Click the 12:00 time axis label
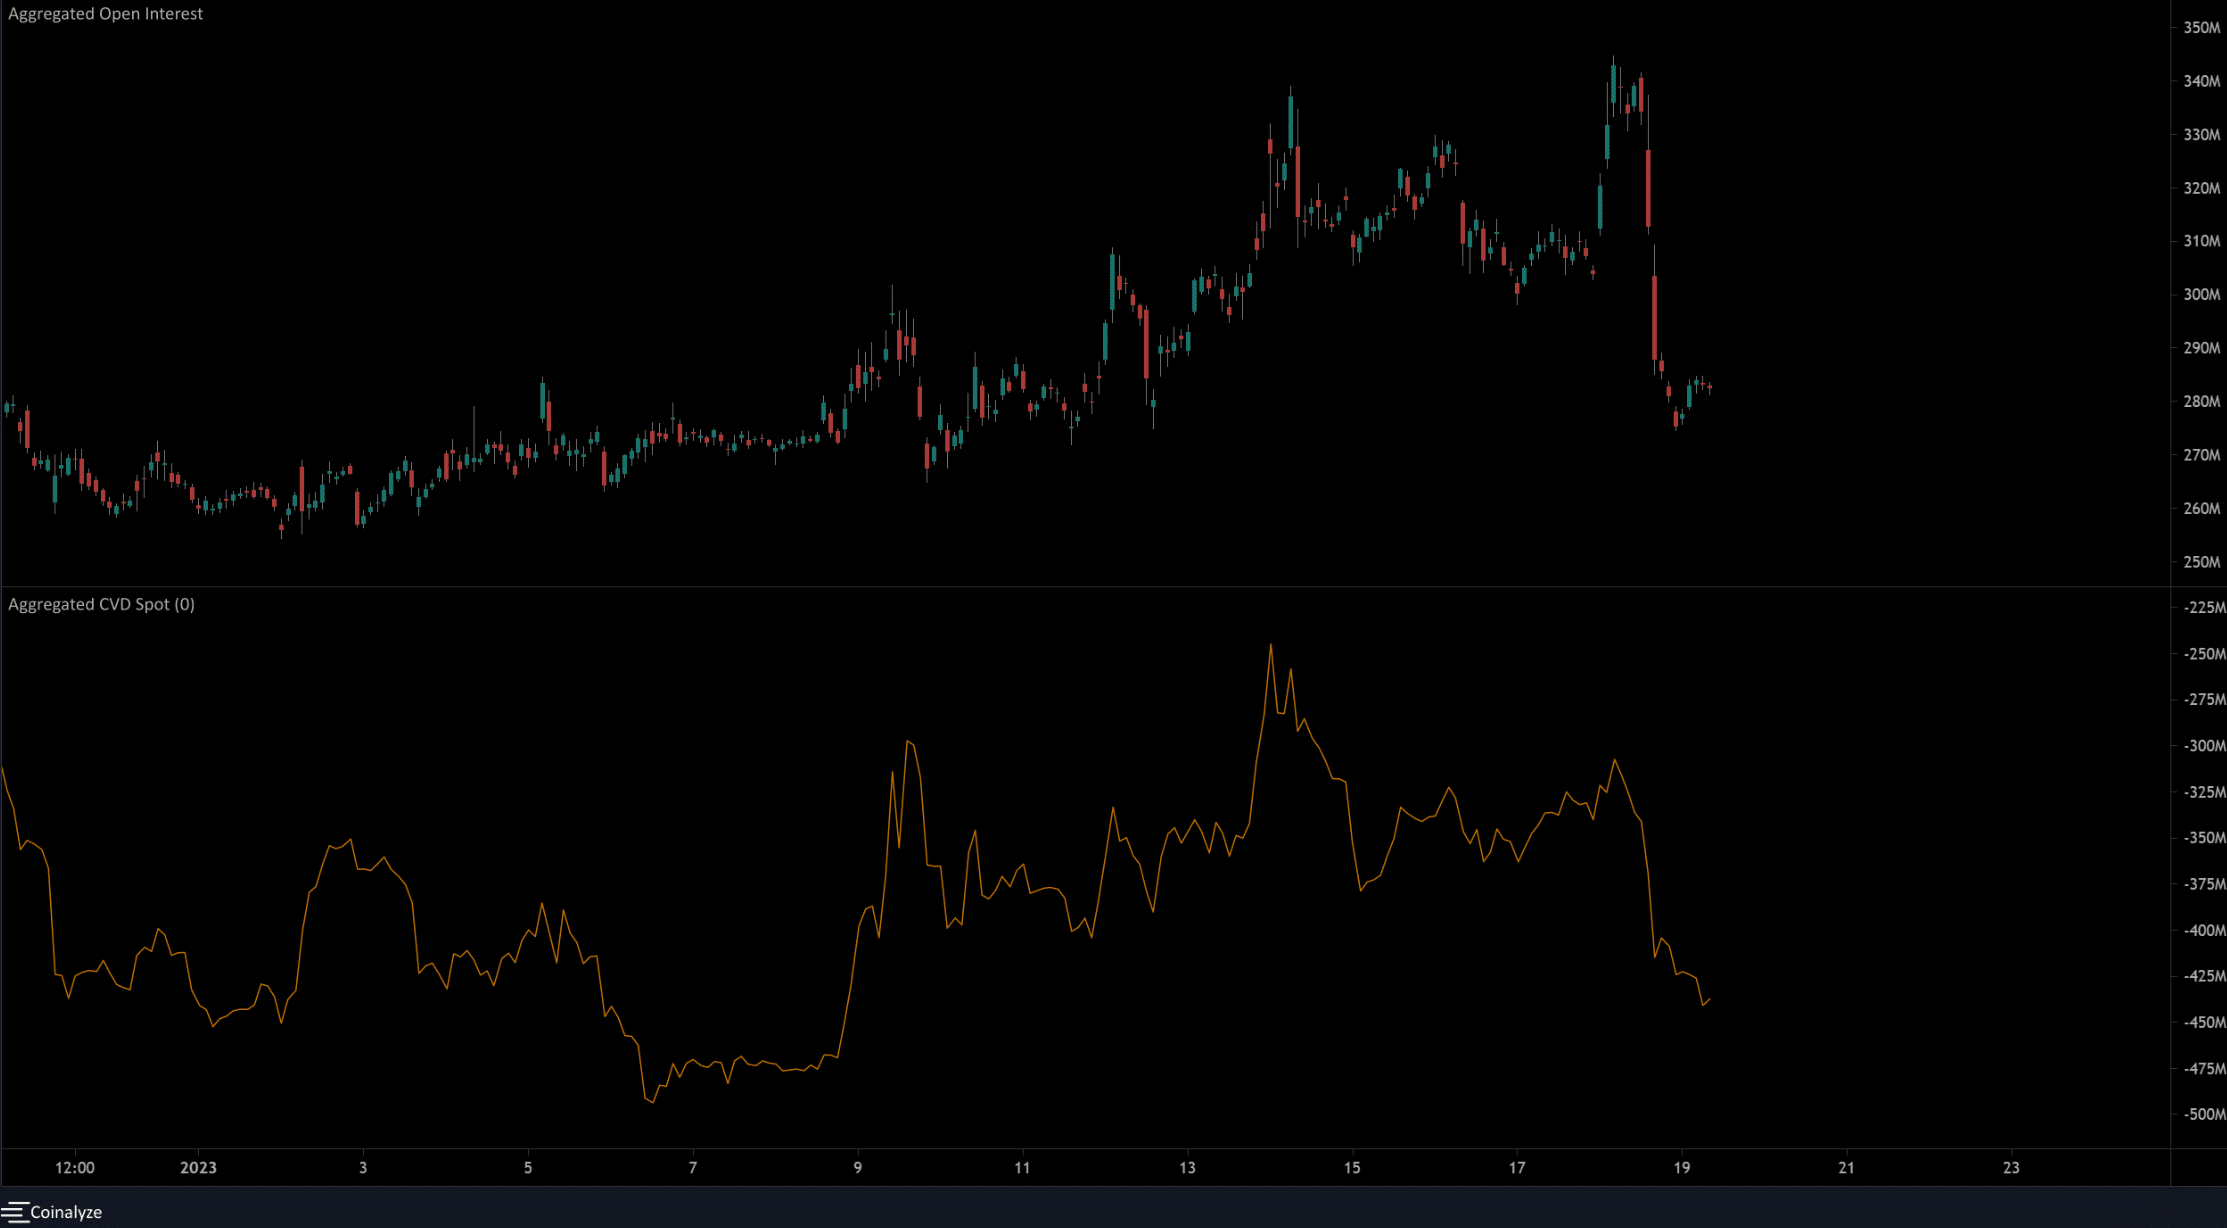The image size is (2227, 1228). click(75, 1168)
